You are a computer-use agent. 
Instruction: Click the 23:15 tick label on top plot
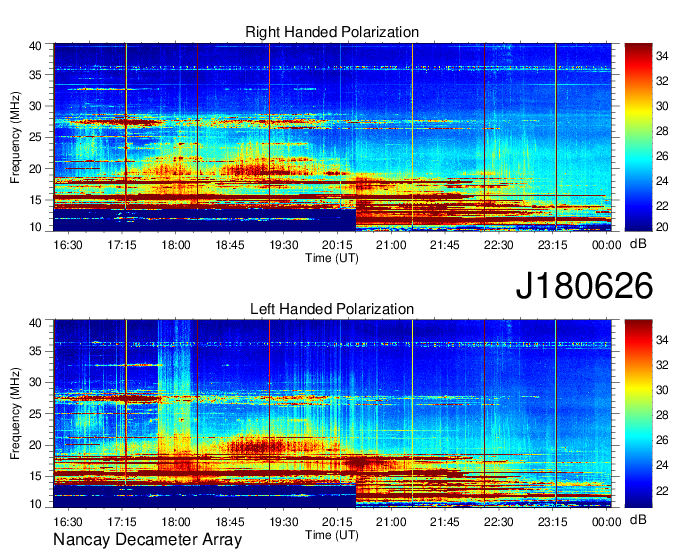click(x=552, y=245)
